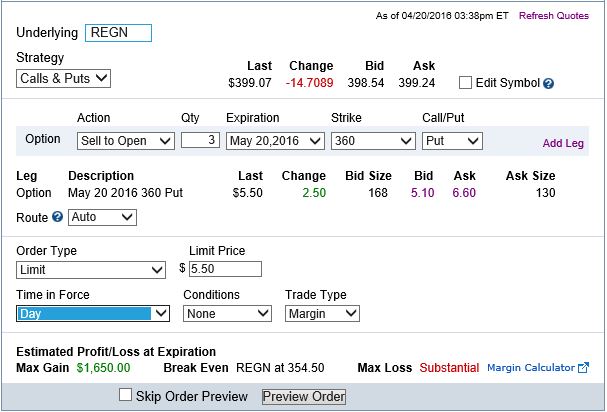Click the Limit Price field 5.50

point(225,269)
